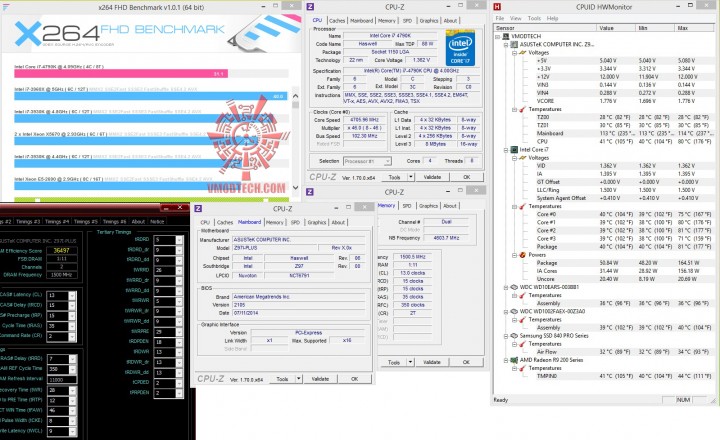
Task: Click the Value column header in HWMonitor
Action: click(616, 28)
